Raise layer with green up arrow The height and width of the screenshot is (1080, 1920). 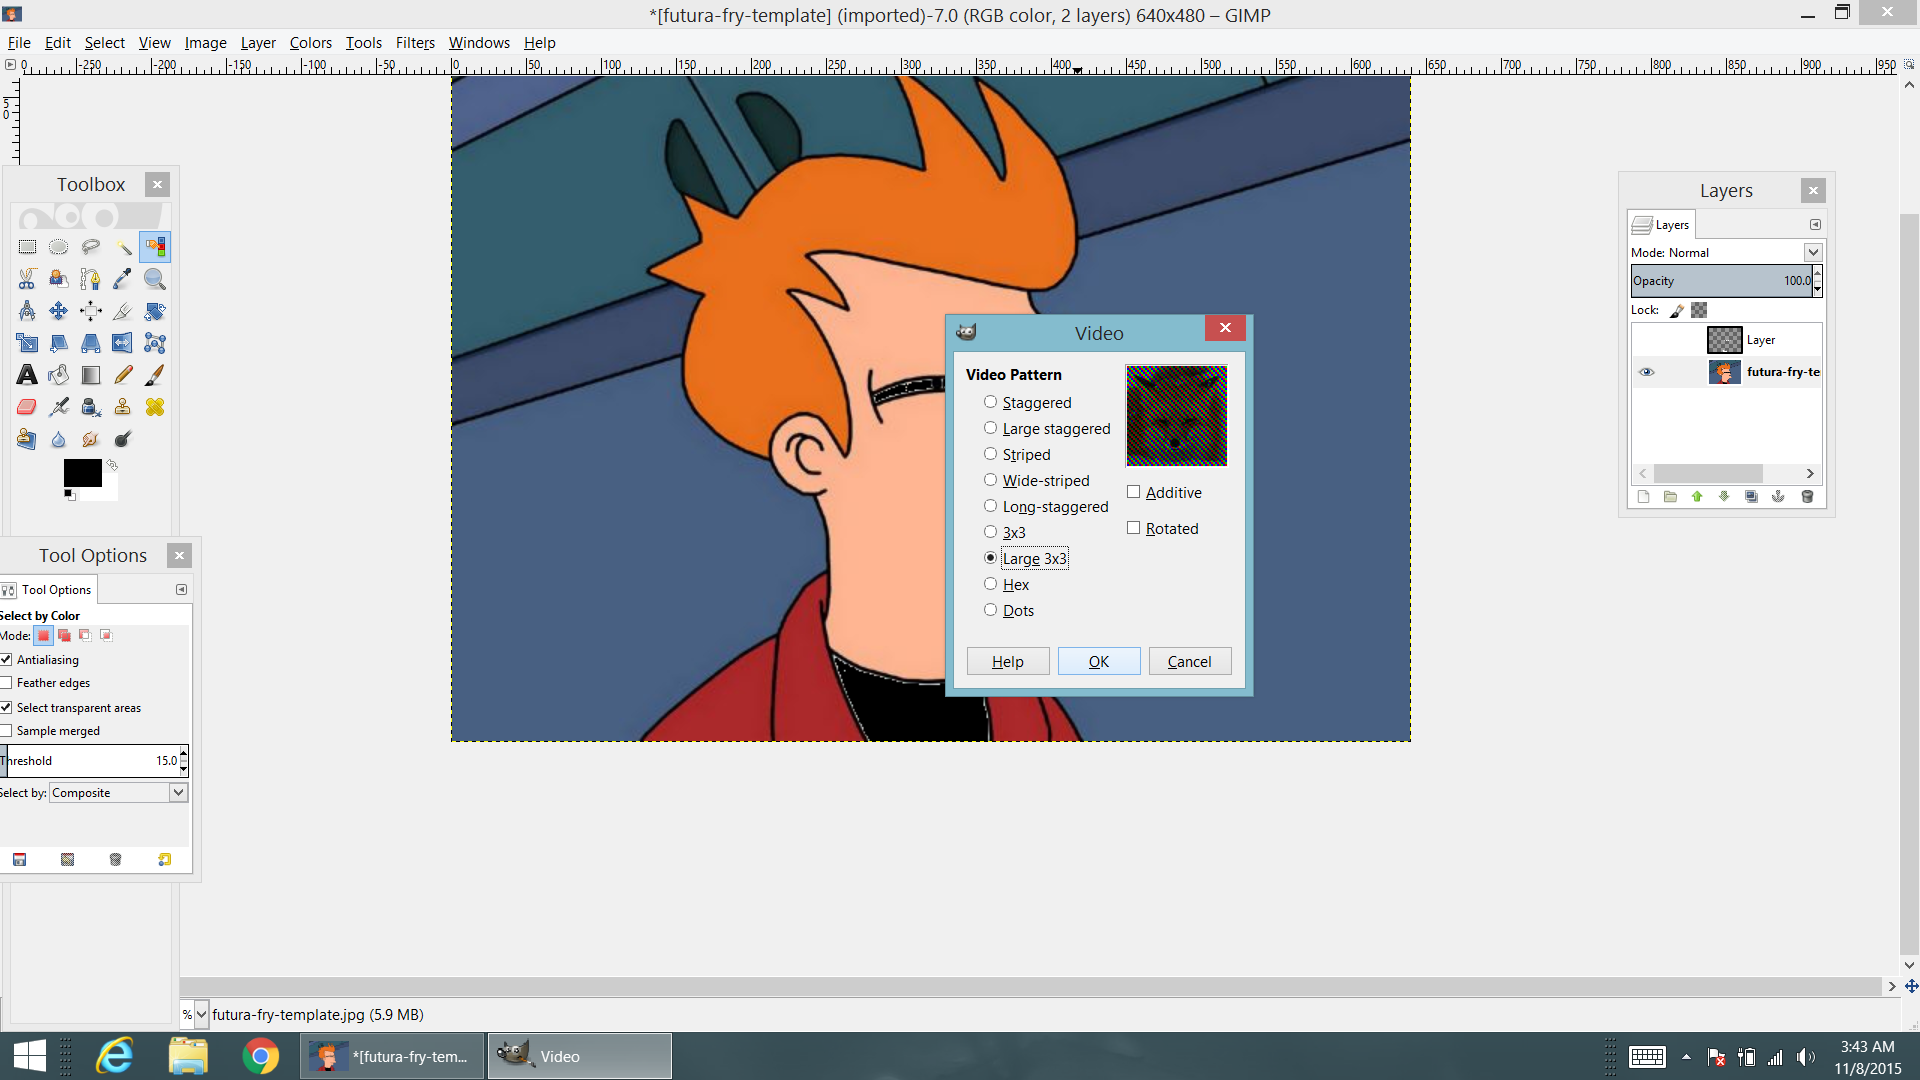1697,497
